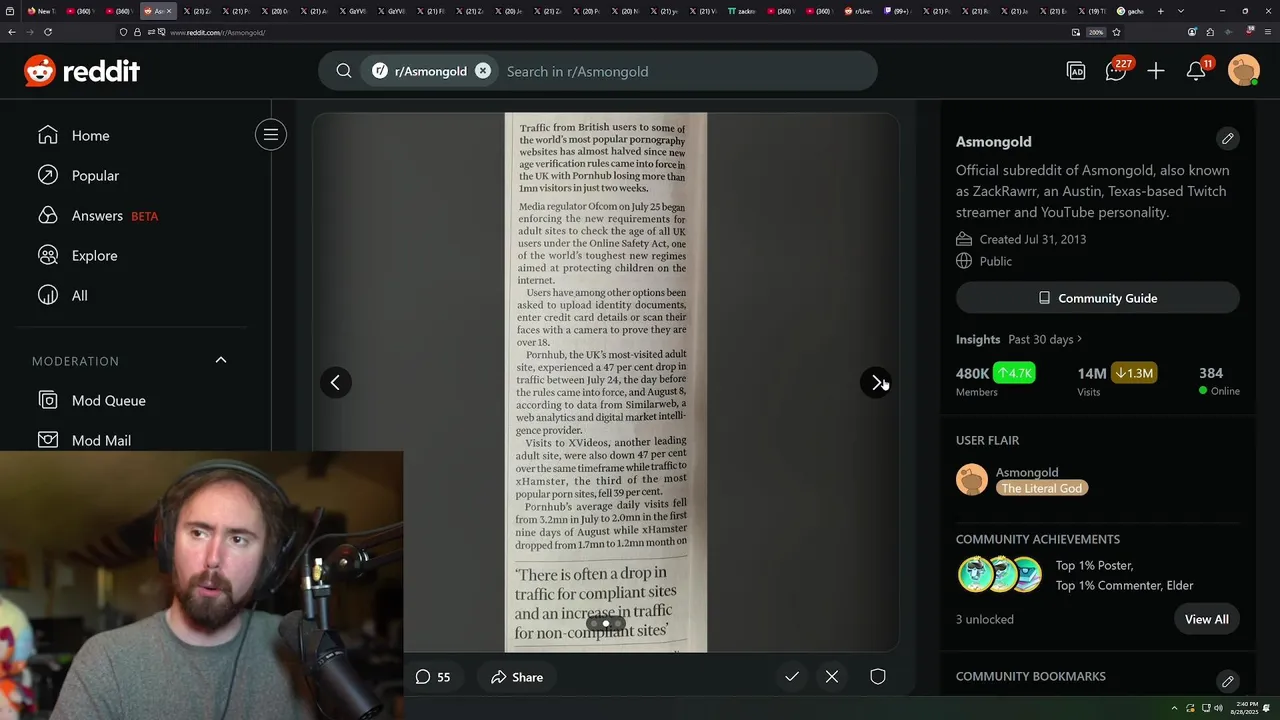View All community achievements
1280x720 pixels.
1207,619
